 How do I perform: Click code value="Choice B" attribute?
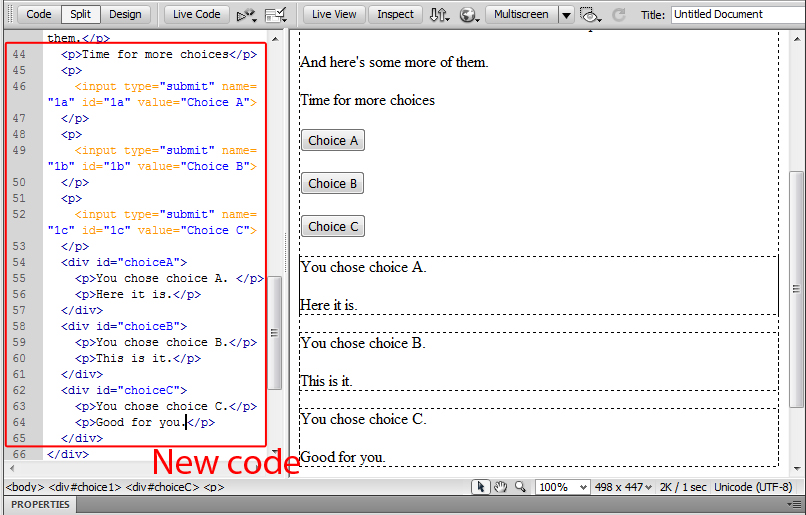click(x=193, y=167)
